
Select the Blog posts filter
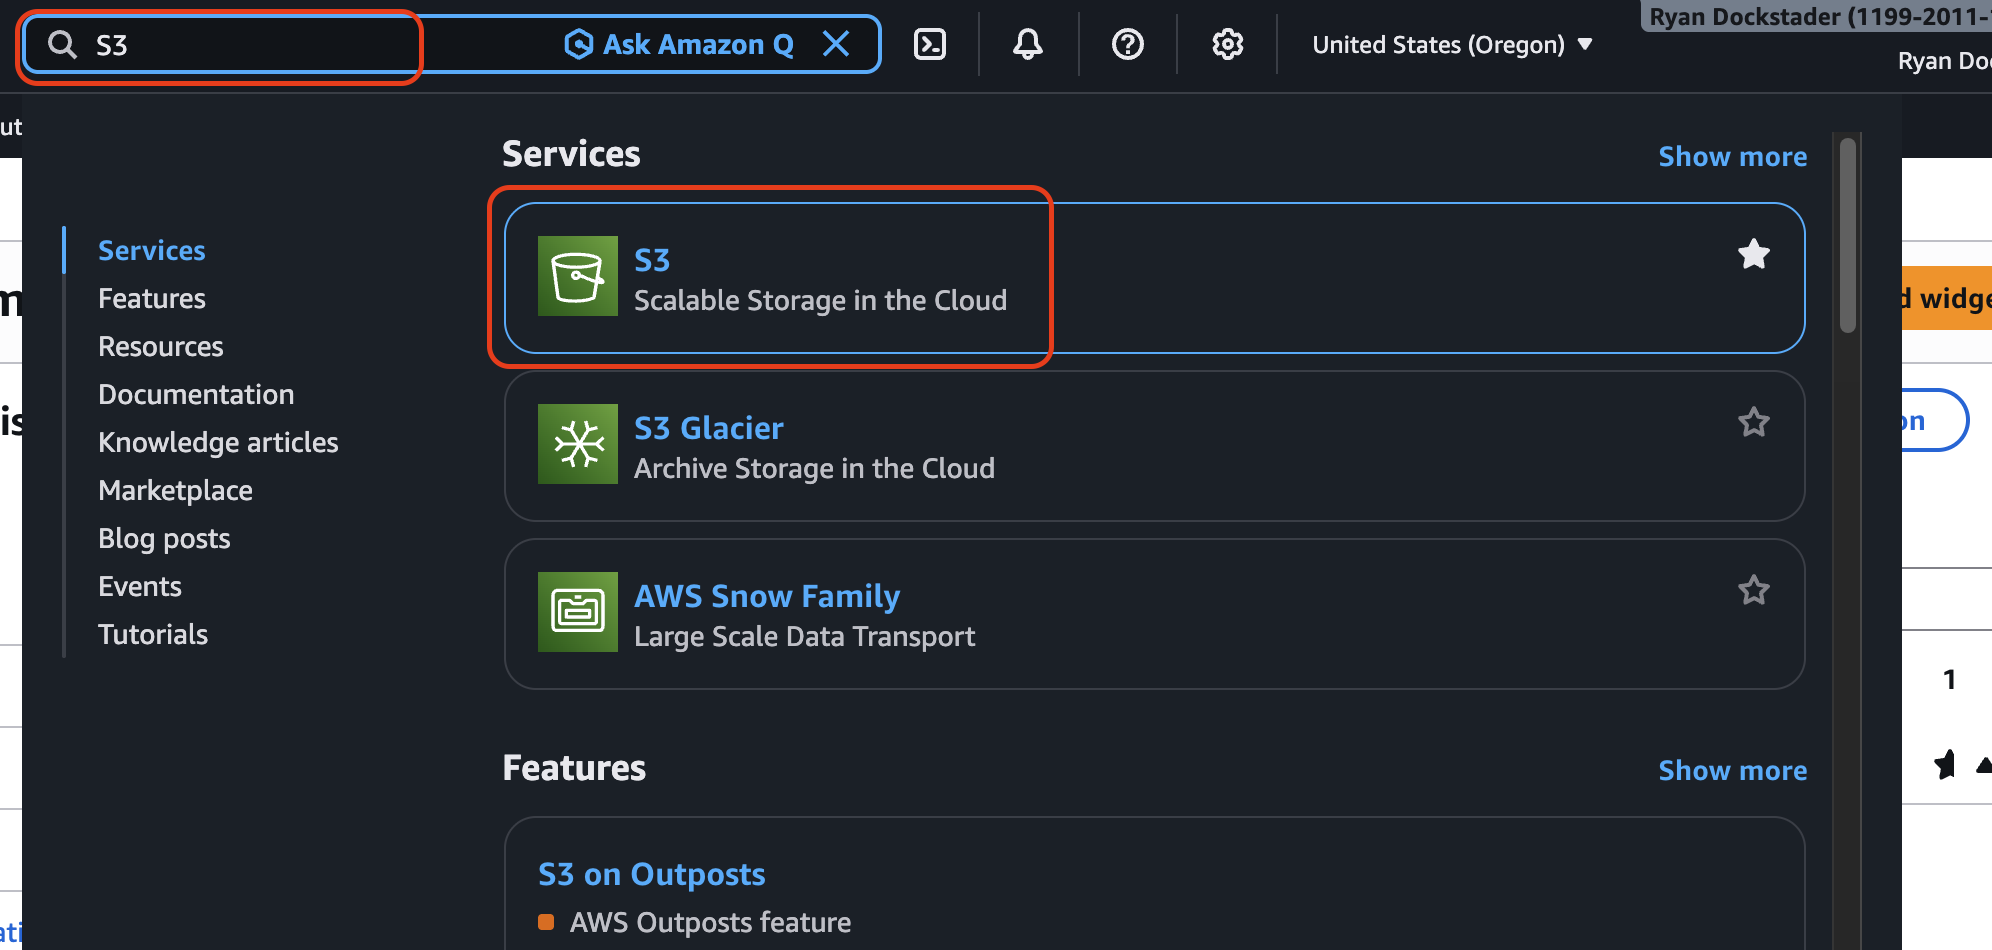pos(164,538)
